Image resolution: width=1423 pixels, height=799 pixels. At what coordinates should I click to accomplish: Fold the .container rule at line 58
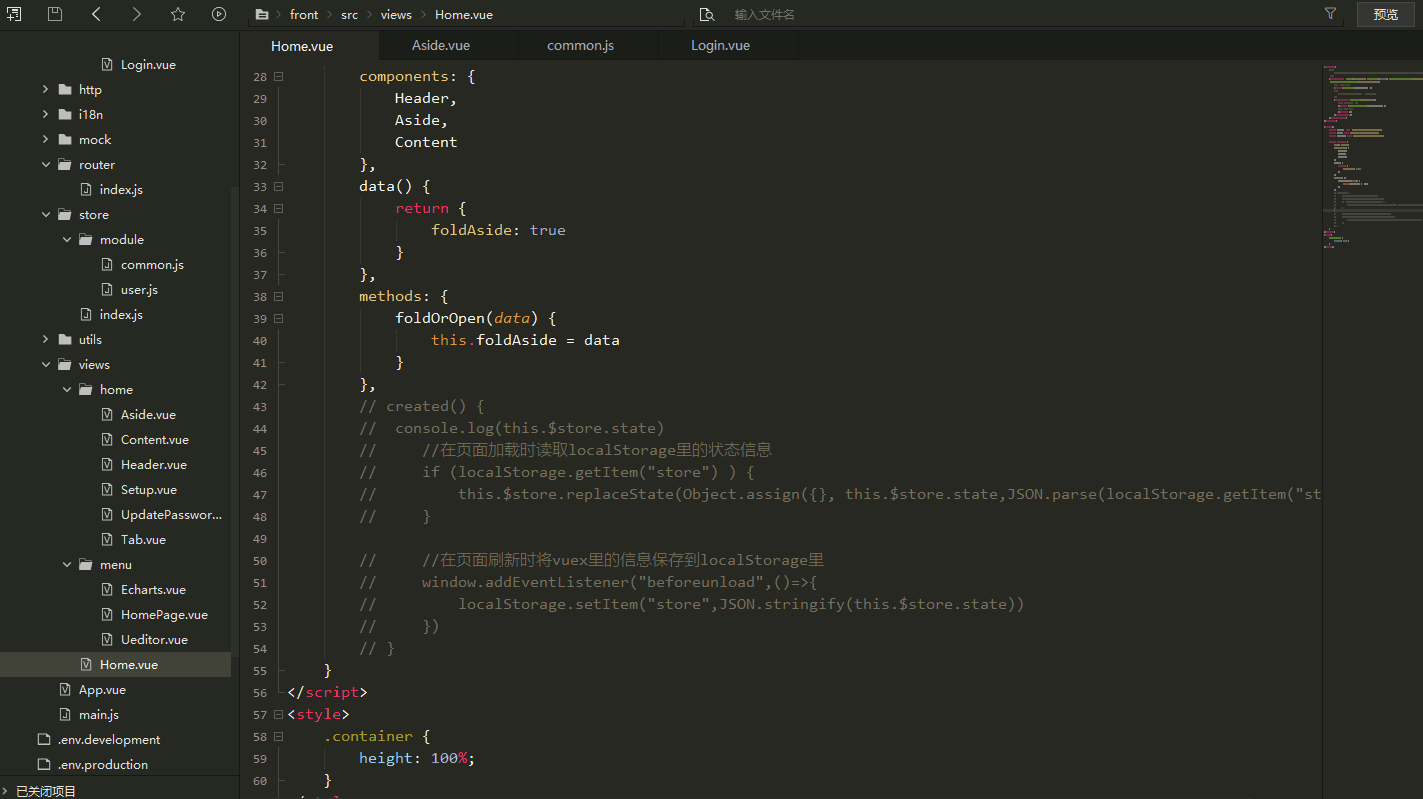point(279,736)
